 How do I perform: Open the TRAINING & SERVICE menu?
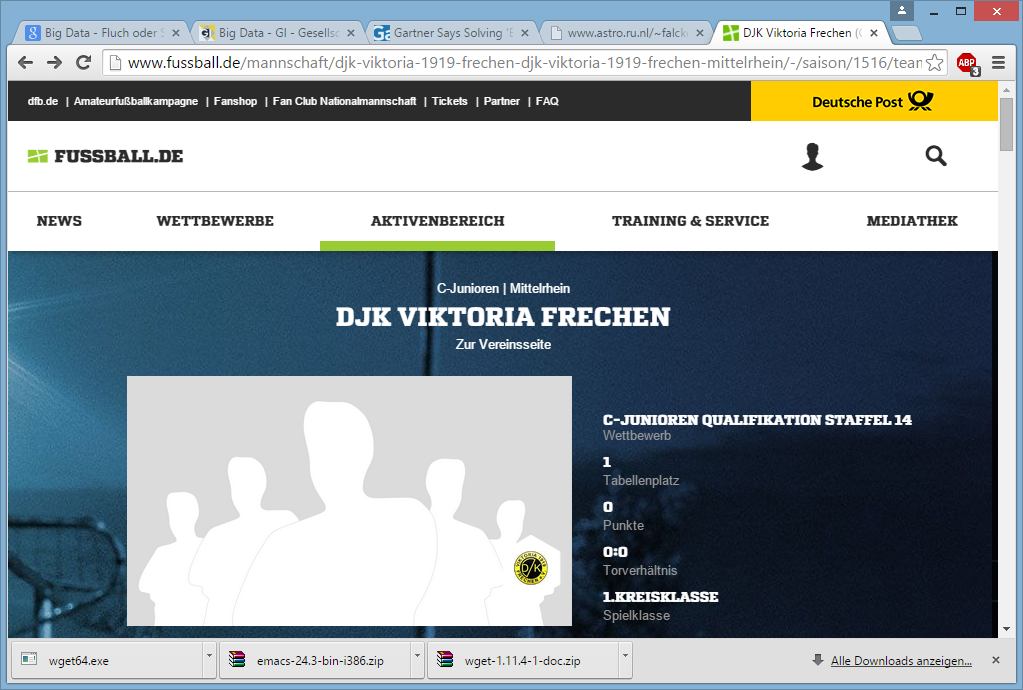pyautogui.click(x=690, y=221)
